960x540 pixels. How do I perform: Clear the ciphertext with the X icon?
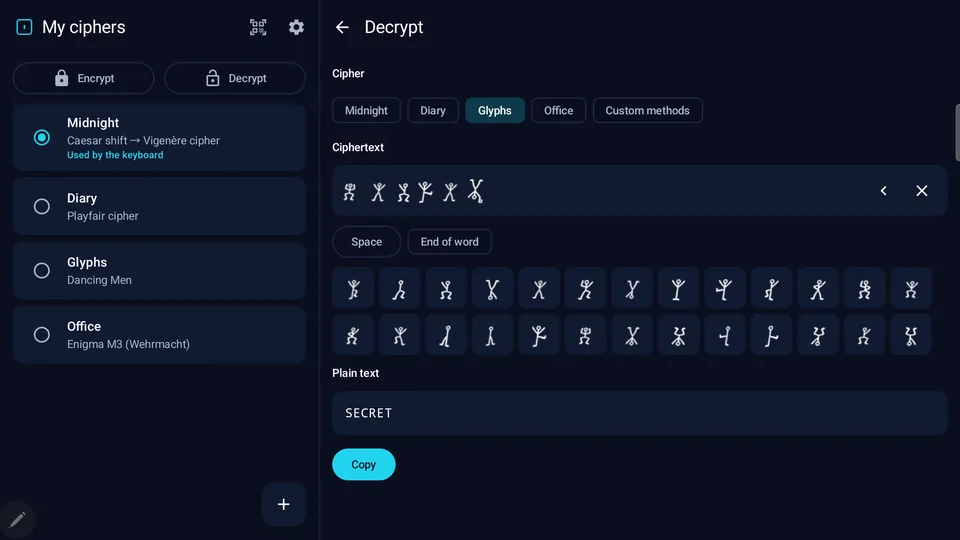pyautogui.click(x=921, y=191)
